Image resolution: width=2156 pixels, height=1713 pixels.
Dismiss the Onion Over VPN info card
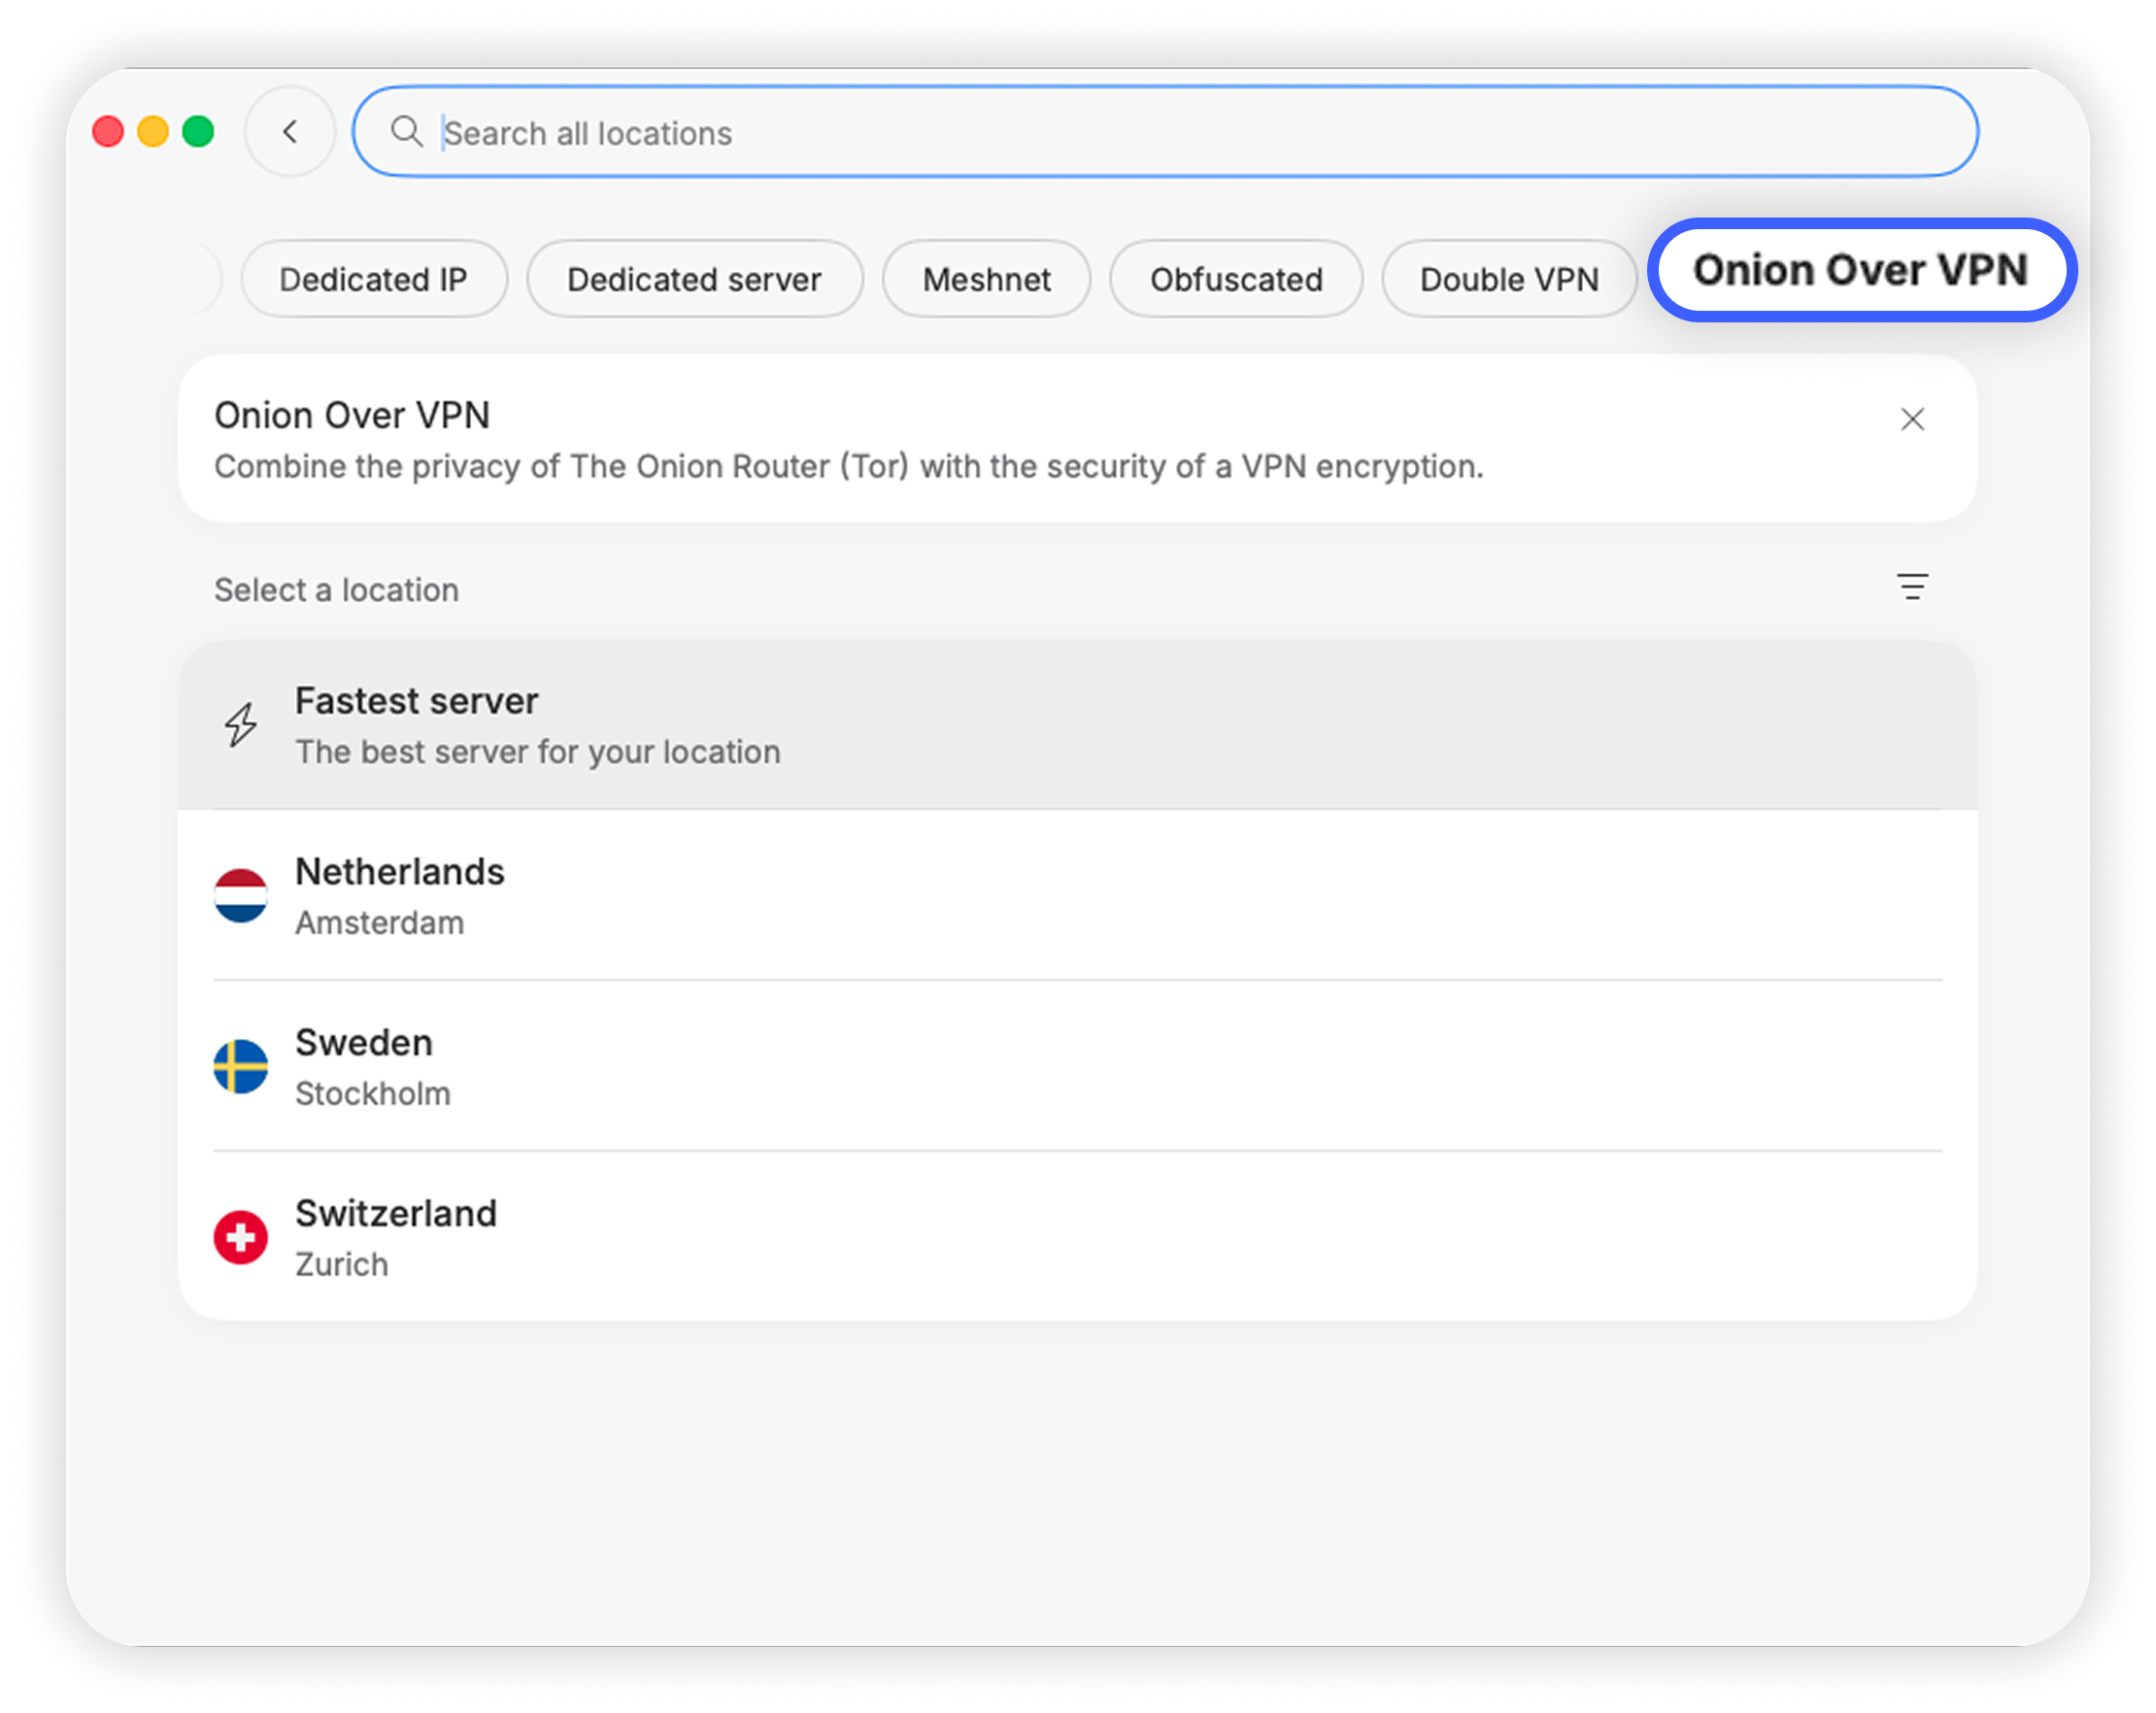click(x=1911, y=419)
